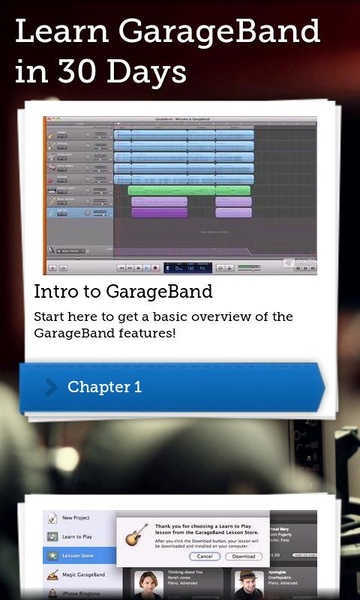Click the add track plus button
This screenshot has height=600, width=360.
click(x=53, y=268)
